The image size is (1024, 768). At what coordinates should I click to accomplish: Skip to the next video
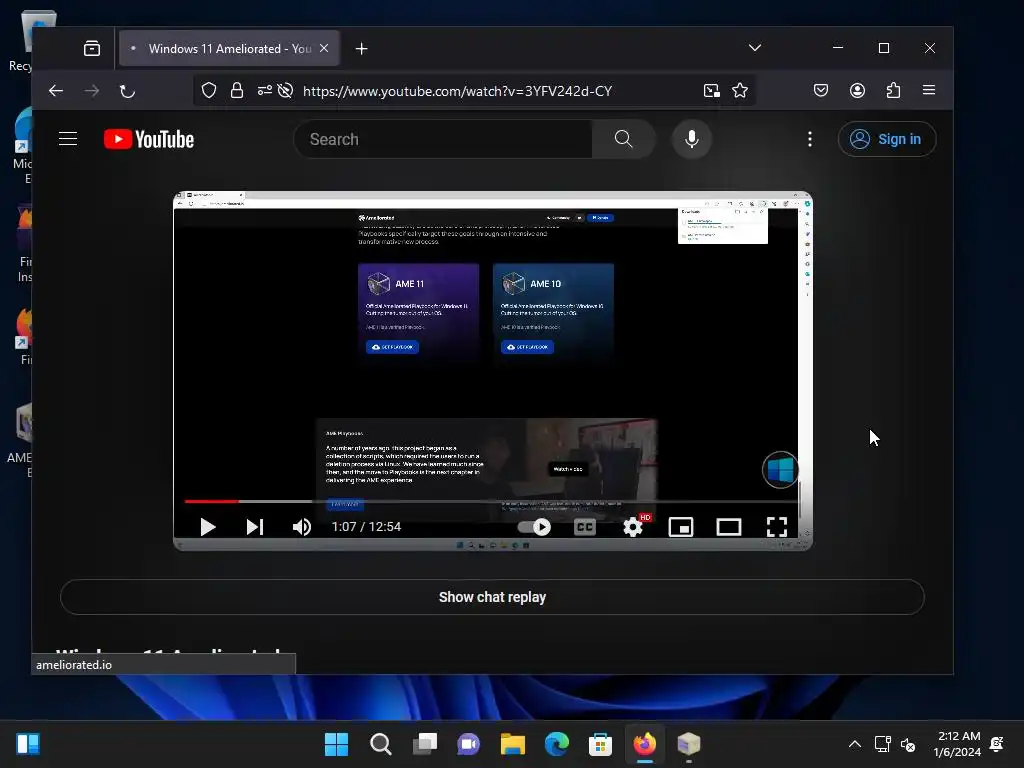click(255, 527)
